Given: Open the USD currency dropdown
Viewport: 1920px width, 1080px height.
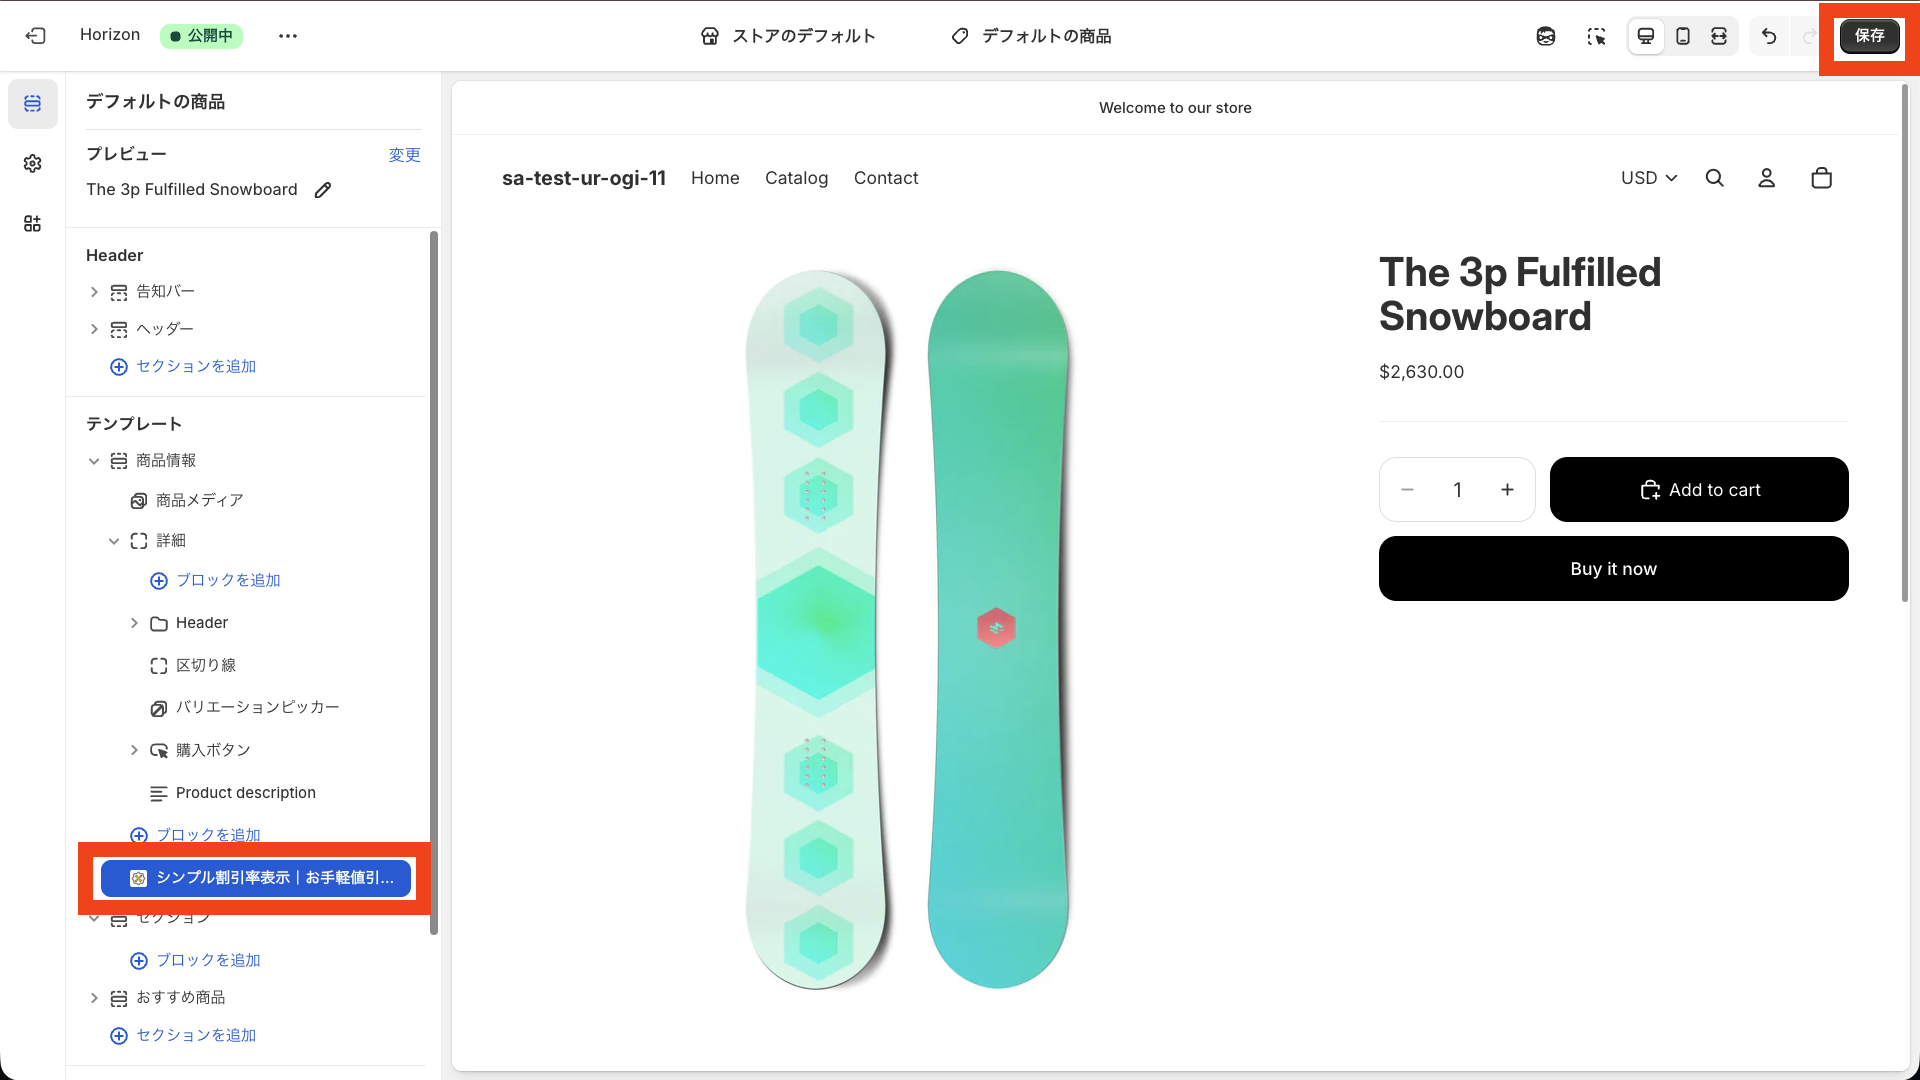Looking at the screenshot, I should pyautogui.click(x=1648, y=178).
